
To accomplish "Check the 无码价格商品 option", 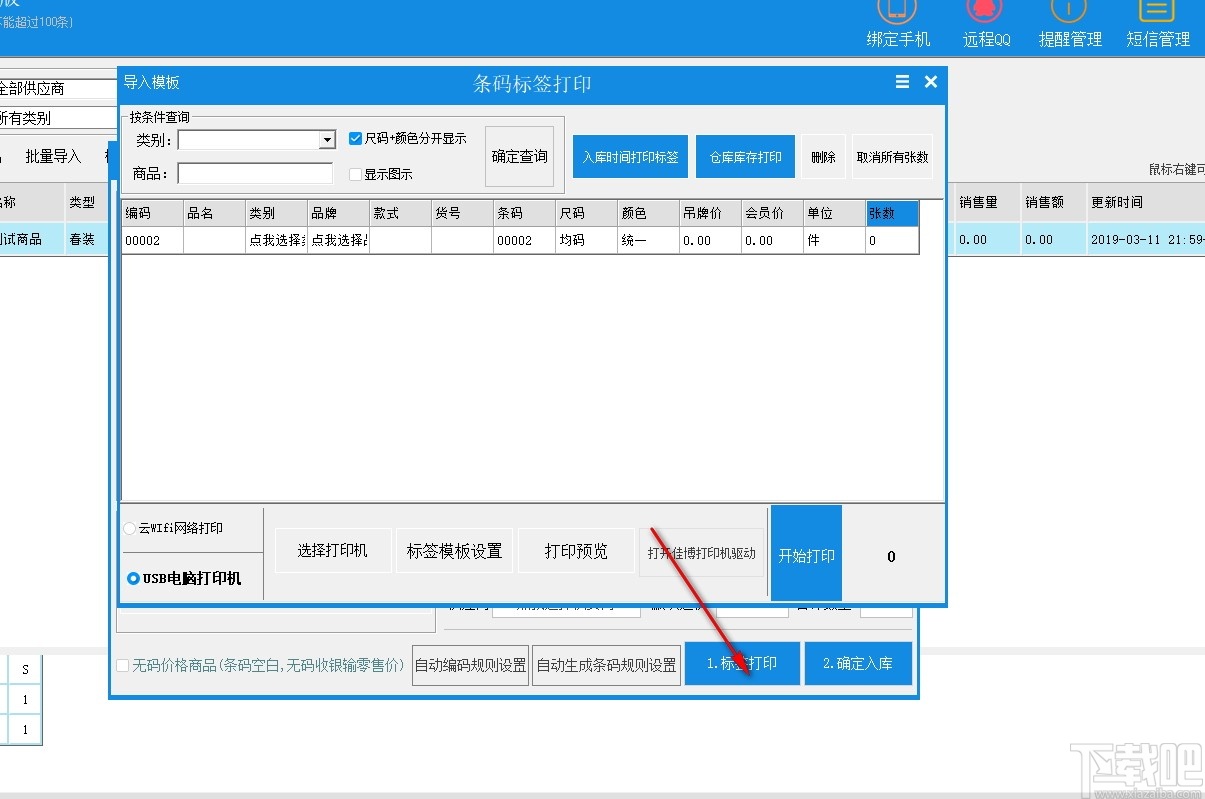I will [x=123, y=664].
